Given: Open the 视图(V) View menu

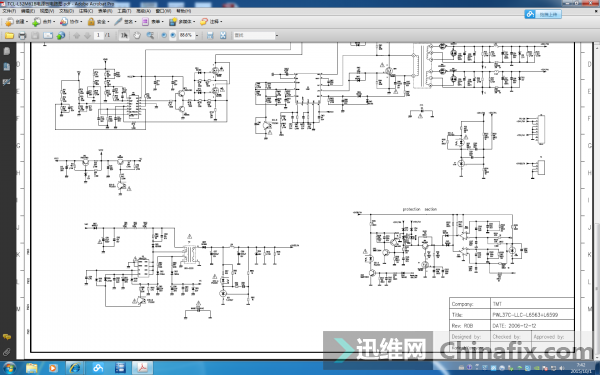Looking at the screenshot, I should [47, 11].
